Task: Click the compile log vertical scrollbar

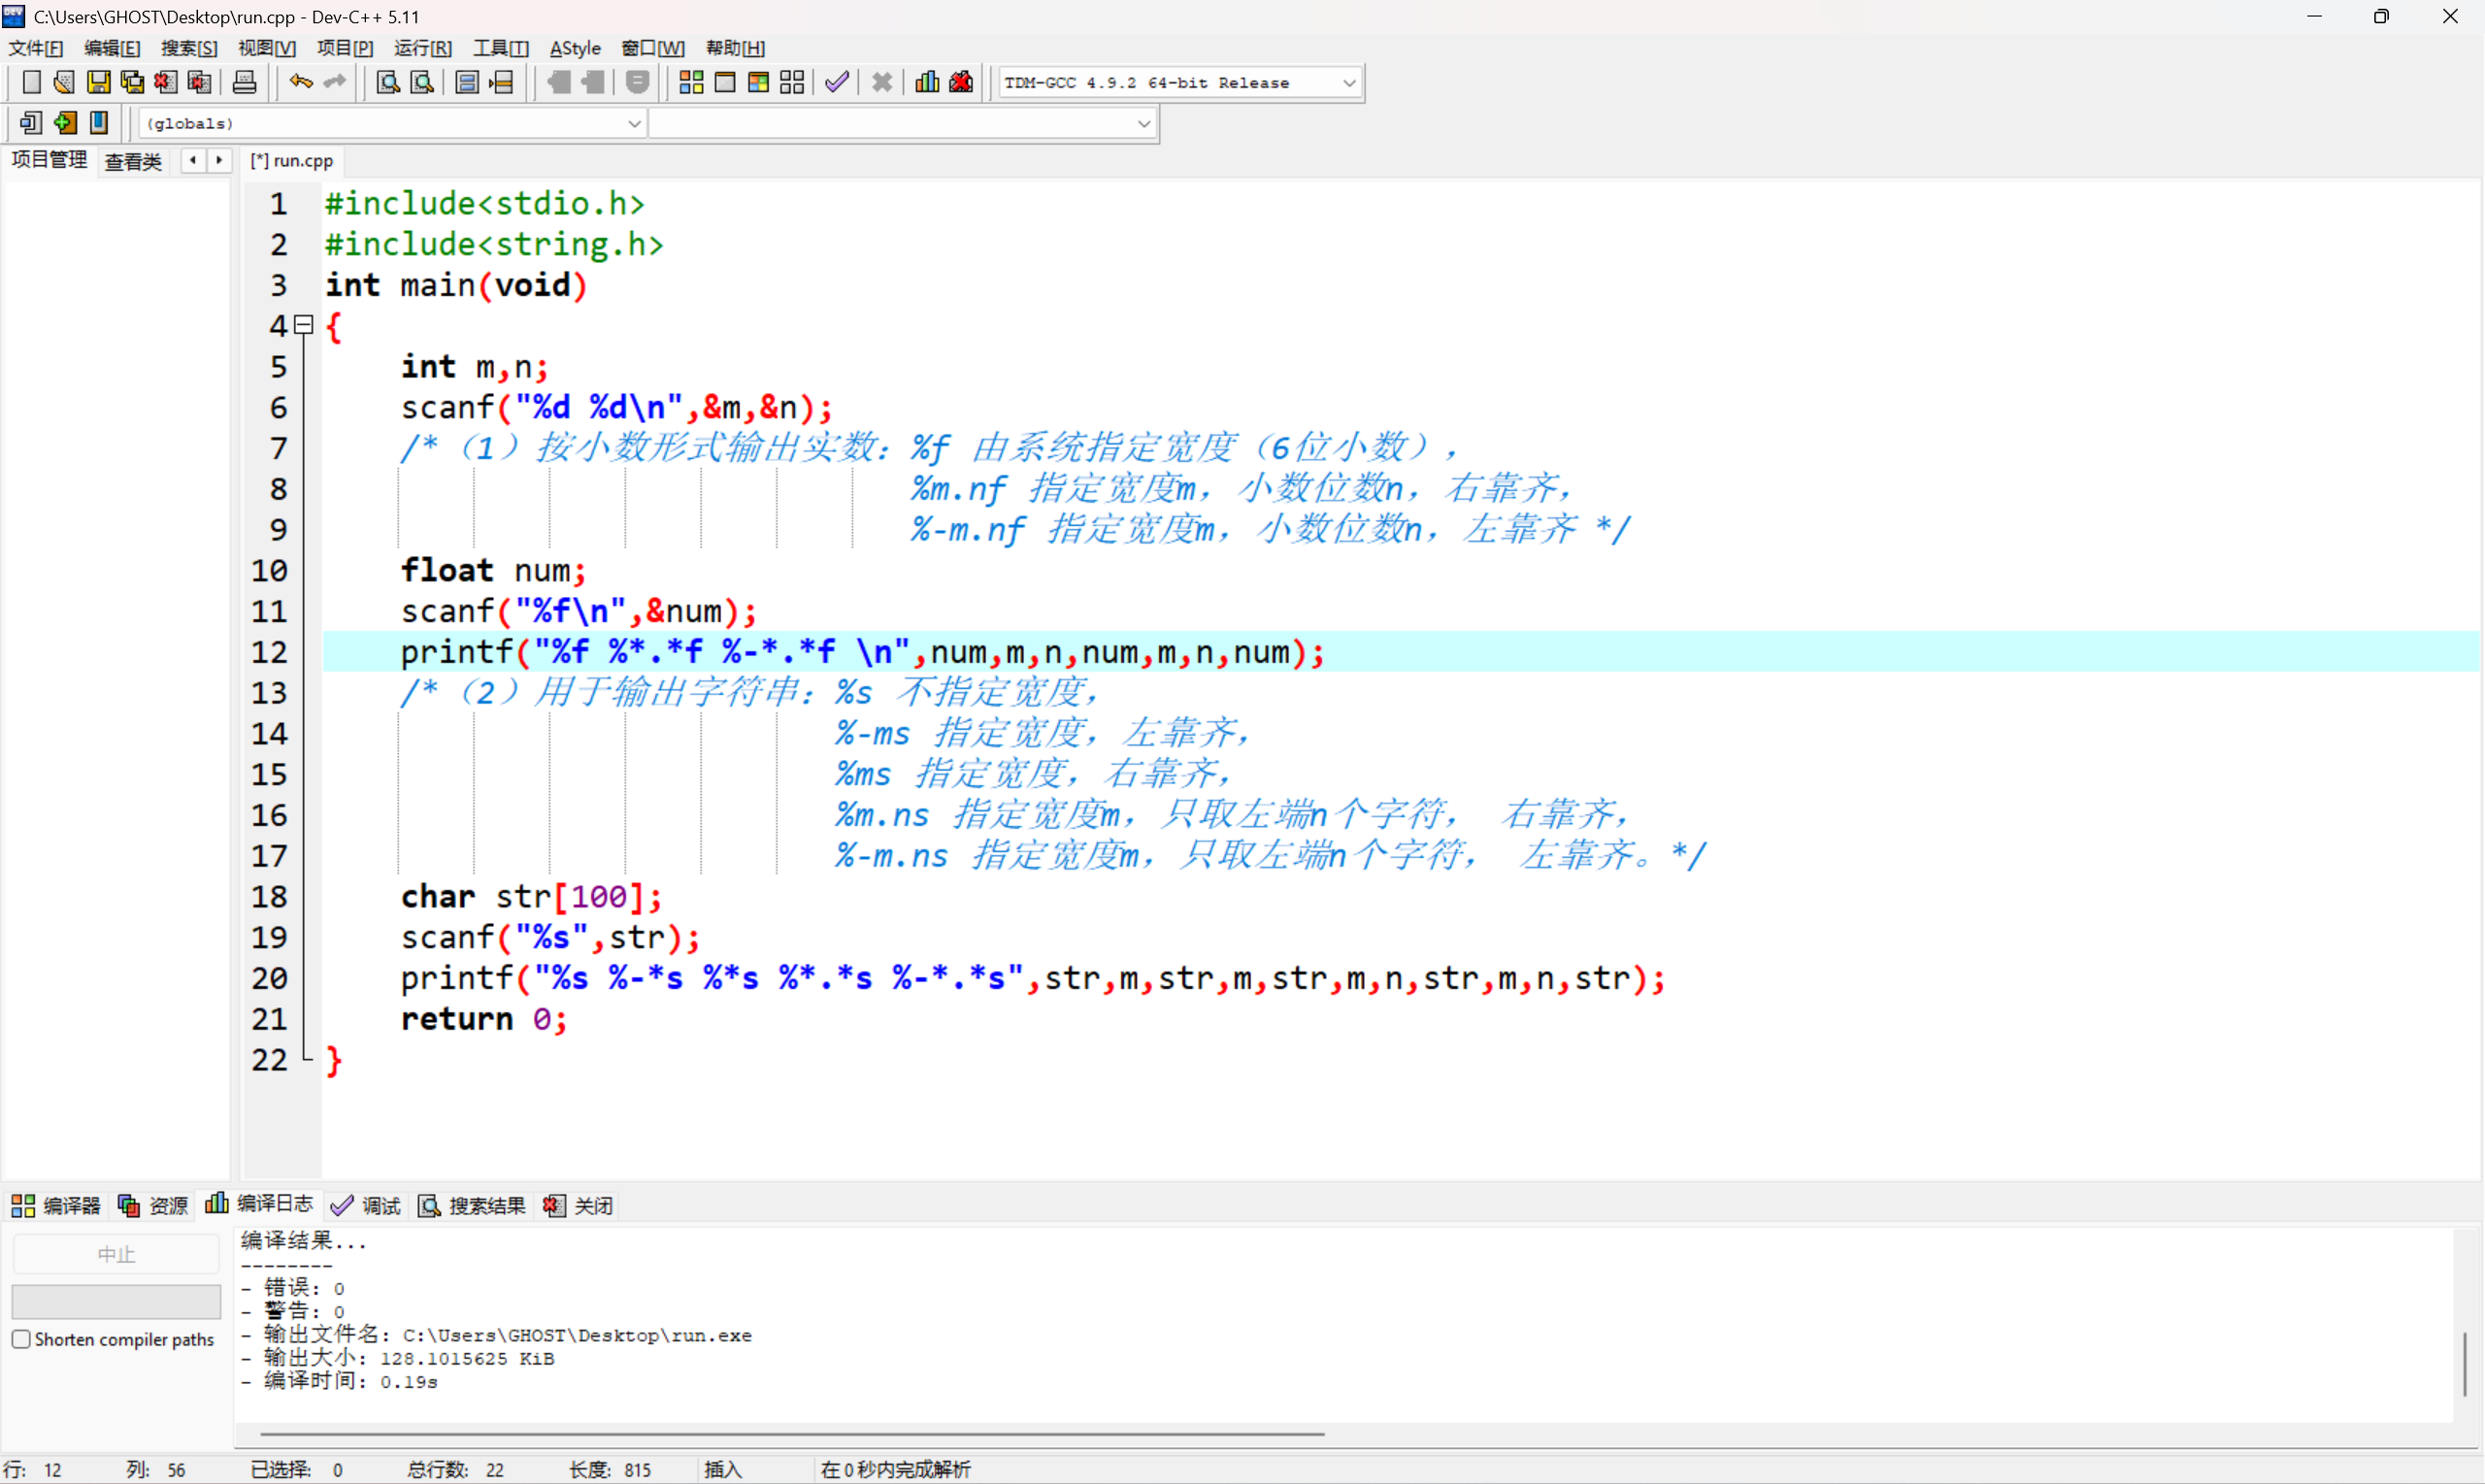Action: (2464, 1364)
